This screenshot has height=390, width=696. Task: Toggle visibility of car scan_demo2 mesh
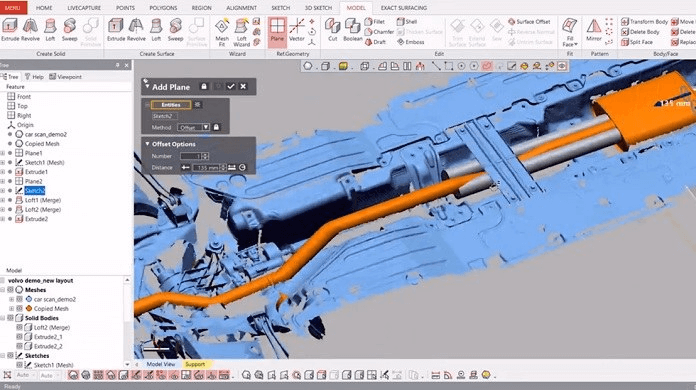[20, 299]
